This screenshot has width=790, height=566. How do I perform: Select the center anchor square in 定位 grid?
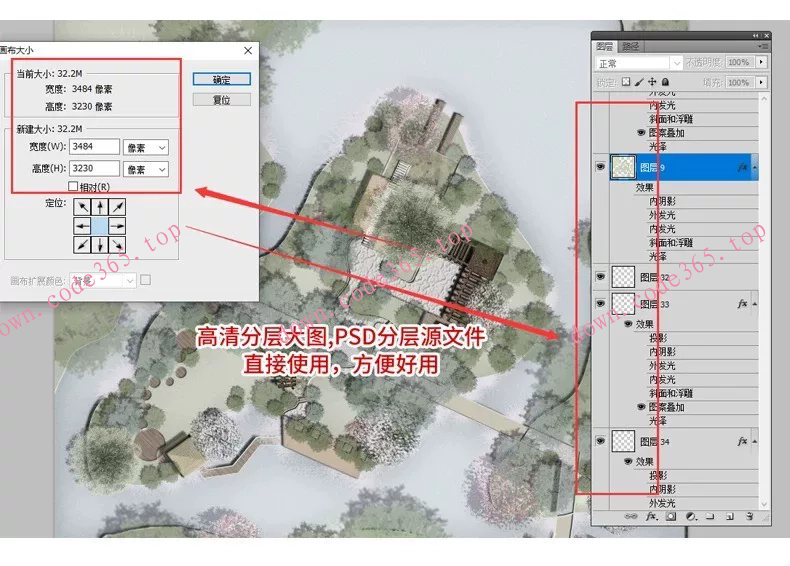tap(100, 226)
